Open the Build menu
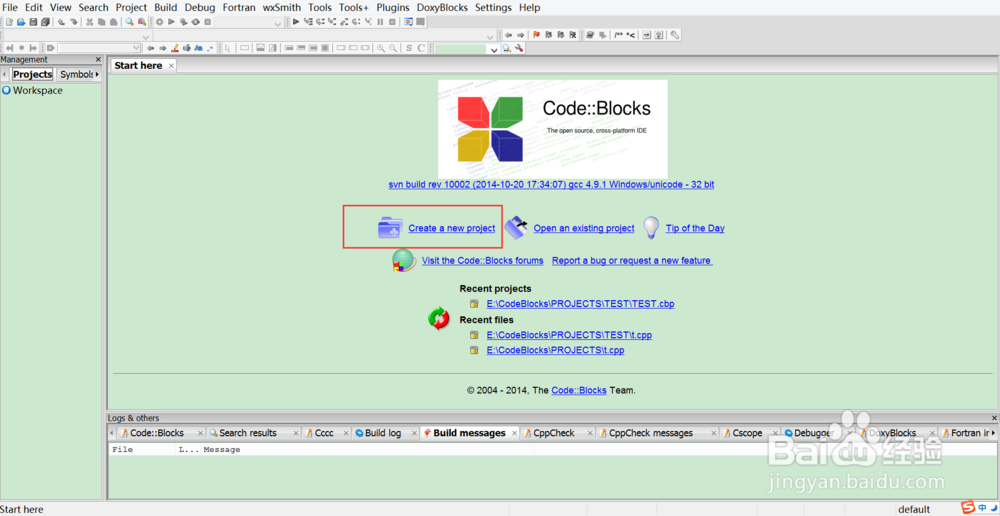1000x516 pixels. pyautogui.click(x=166, y=8)
